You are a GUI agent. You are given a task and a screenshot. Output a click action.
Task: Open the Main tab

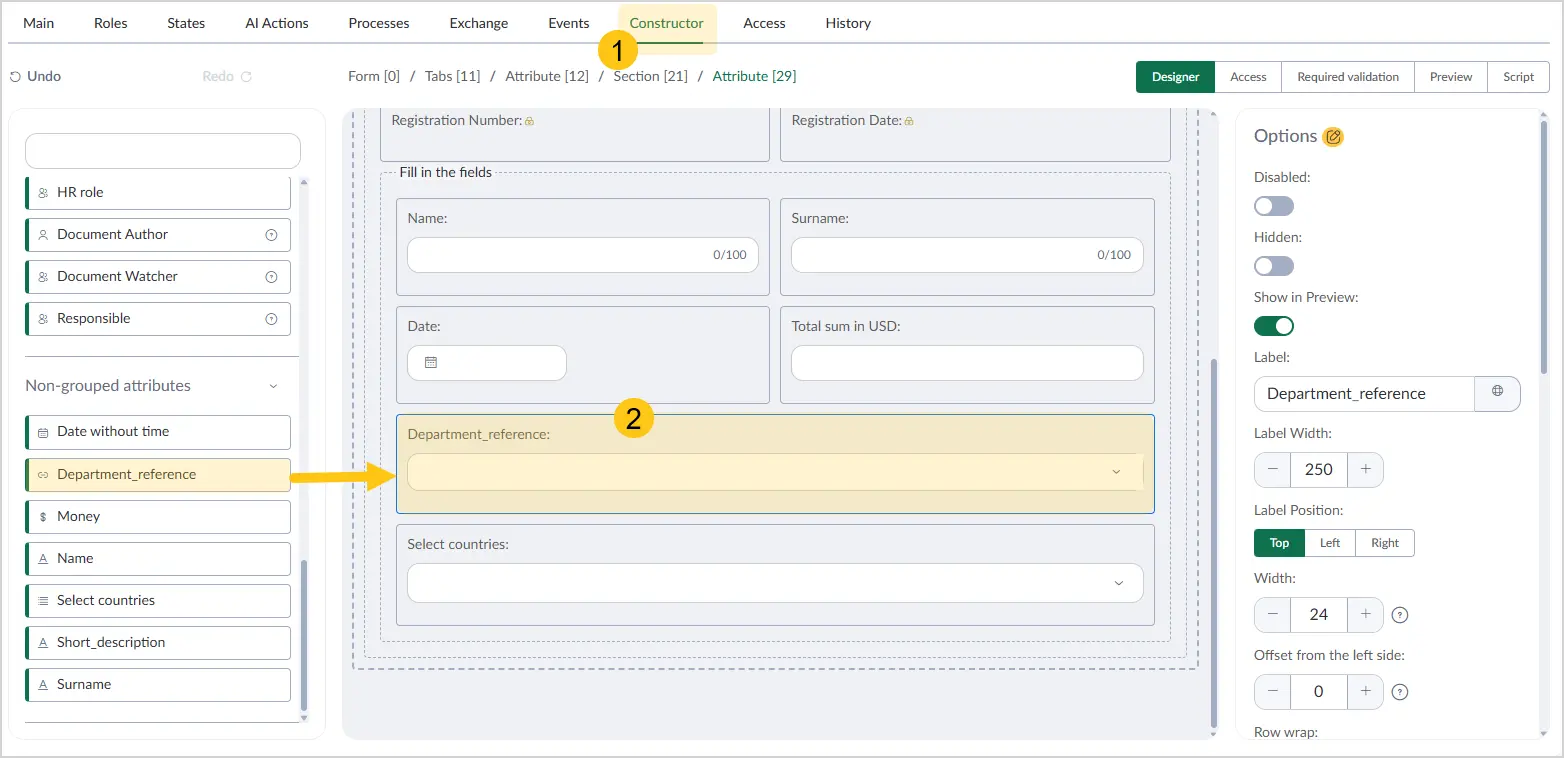tap(39, 23)
